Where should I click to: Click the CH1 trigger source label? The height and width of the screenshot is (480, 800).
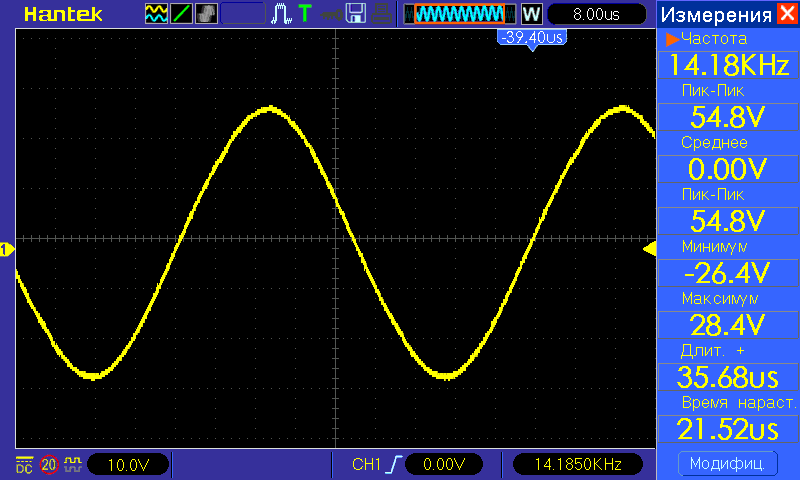click(x=366, y=464)
